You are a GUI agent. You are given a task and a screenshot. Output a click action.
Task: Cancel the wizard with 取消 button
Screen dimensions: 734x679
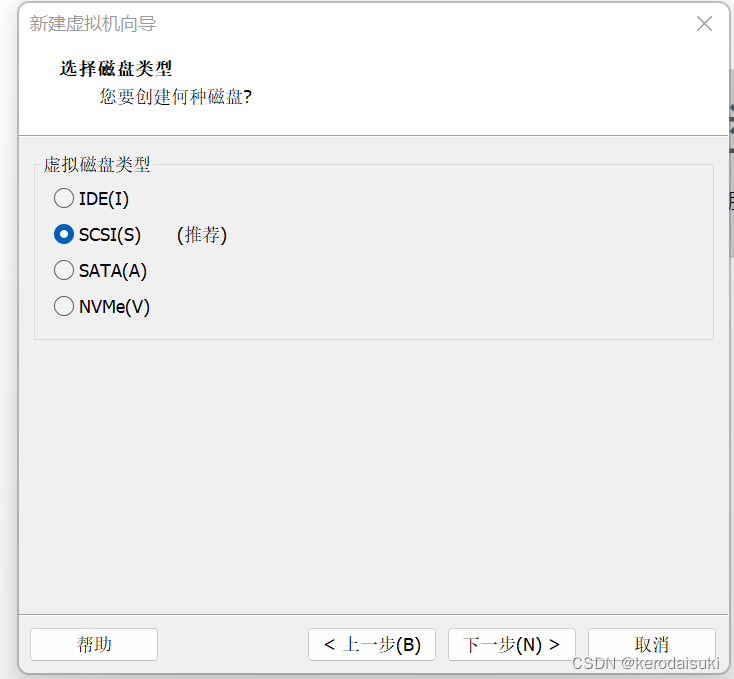(651, 645)
